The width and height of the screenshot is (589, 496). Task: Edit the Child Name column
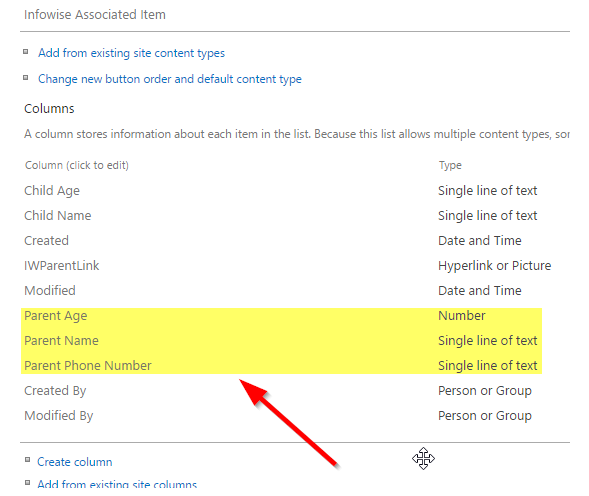click(x=57, y=215)
